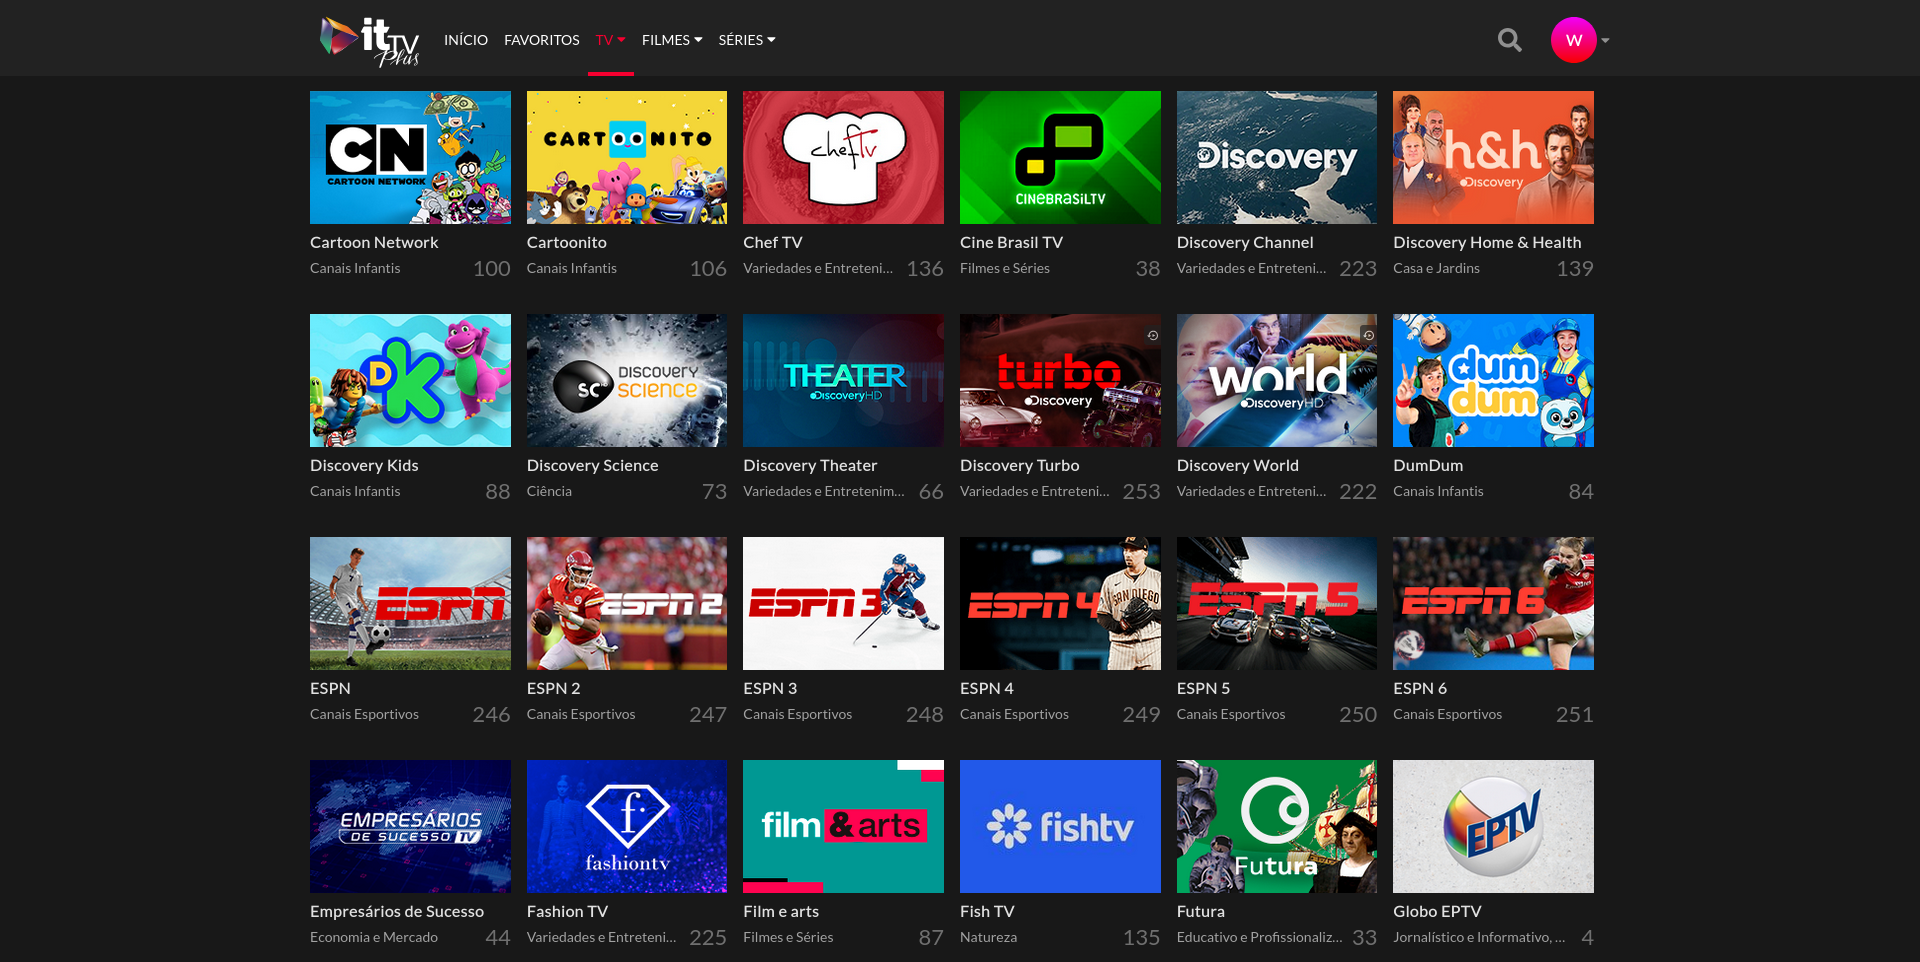Open the Cine Brasil TV thumbnail

[x=1060, y=157]
